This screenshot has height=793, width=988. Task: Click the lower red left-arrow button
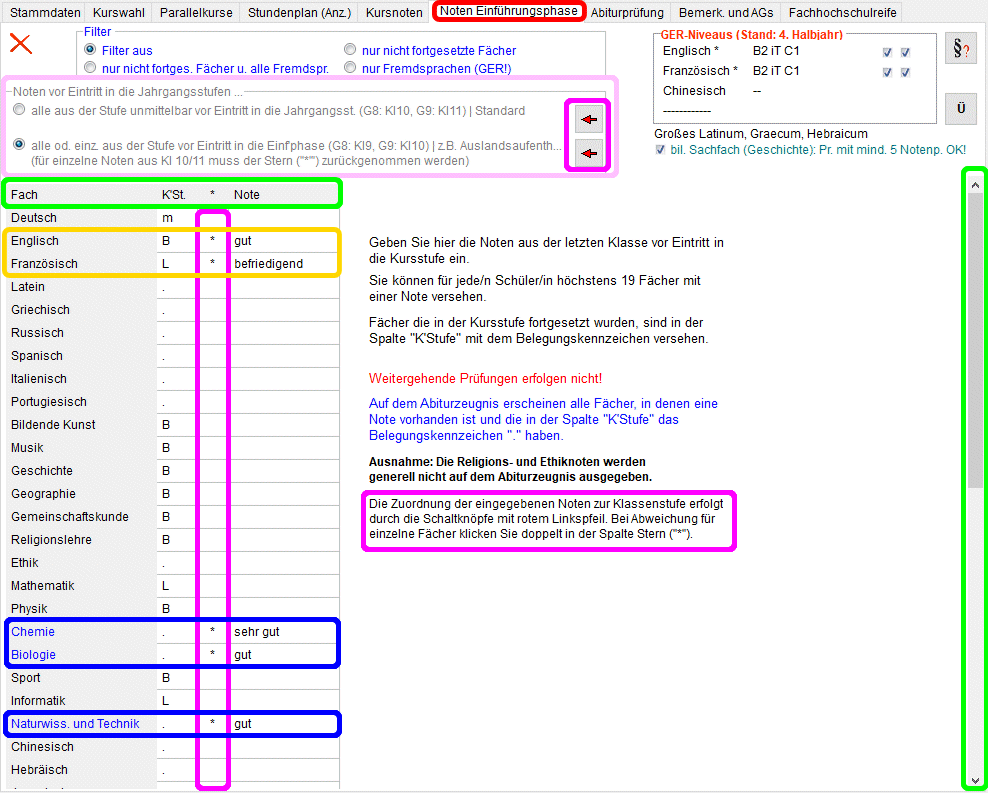589,153
